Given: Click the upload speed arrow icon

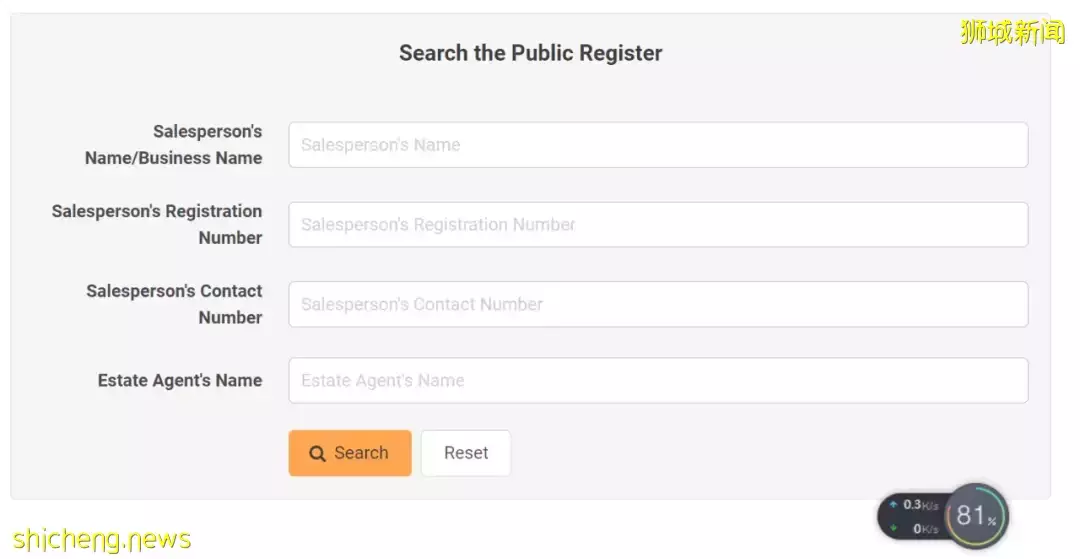Looking at the screenshot, I should point(893,505).
